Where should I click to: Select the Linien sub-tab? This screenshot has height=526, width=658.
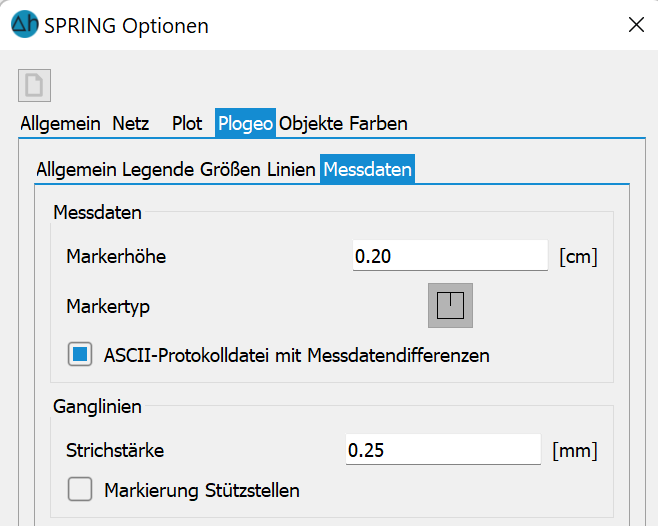(291, 170)
